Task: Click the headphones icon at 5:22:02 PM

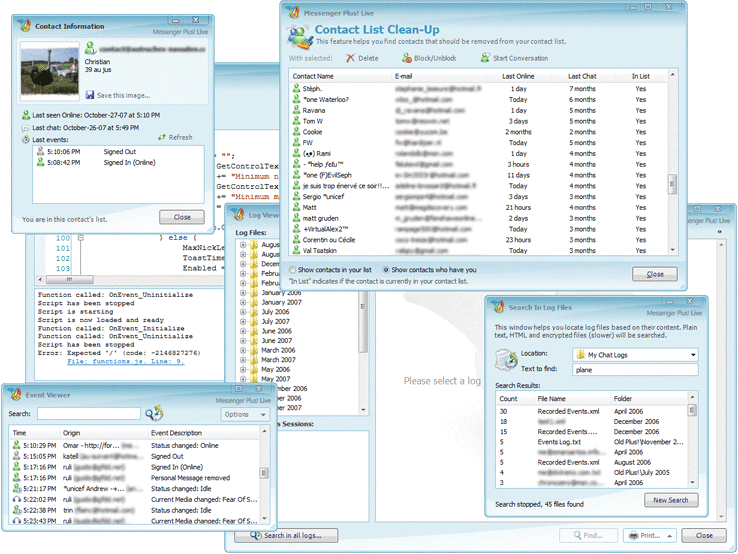Action: (x=16, y=499)
